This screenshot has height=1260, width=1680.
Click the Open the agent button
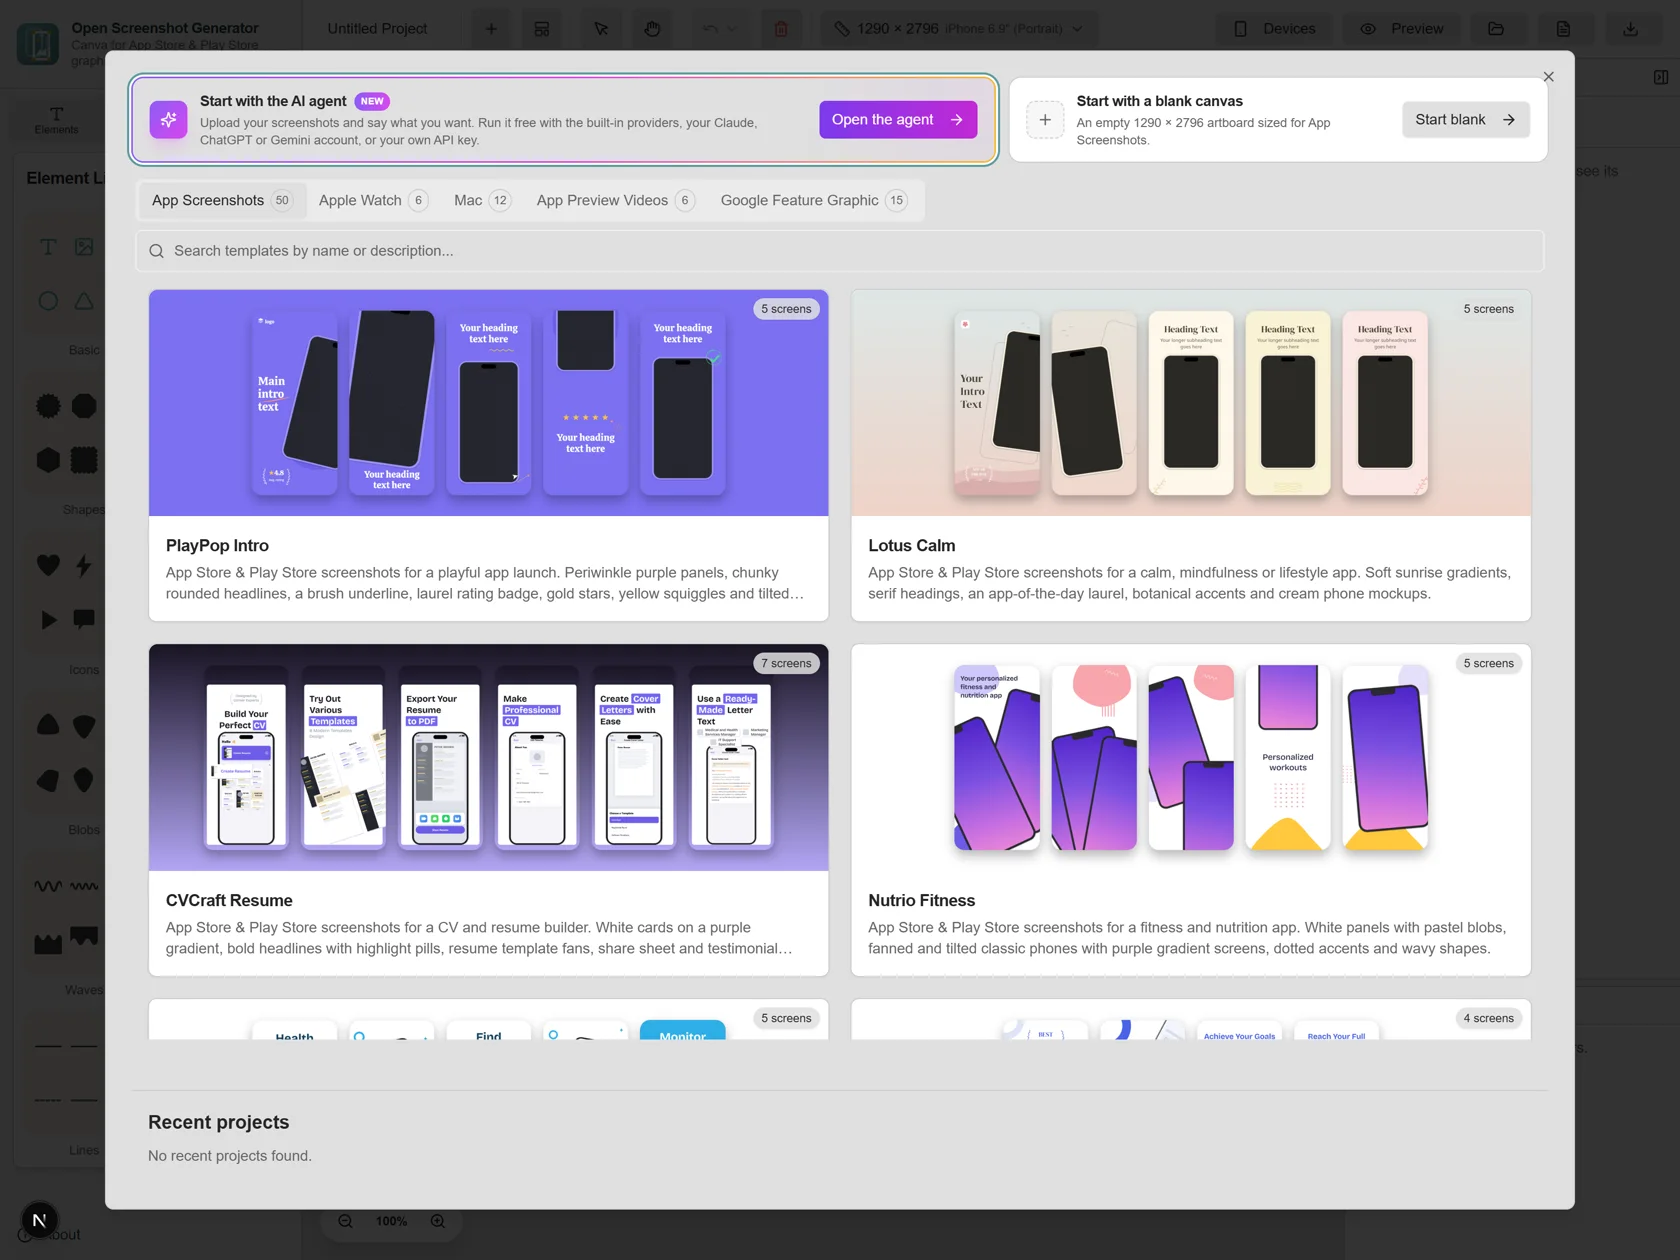(898, 120)
